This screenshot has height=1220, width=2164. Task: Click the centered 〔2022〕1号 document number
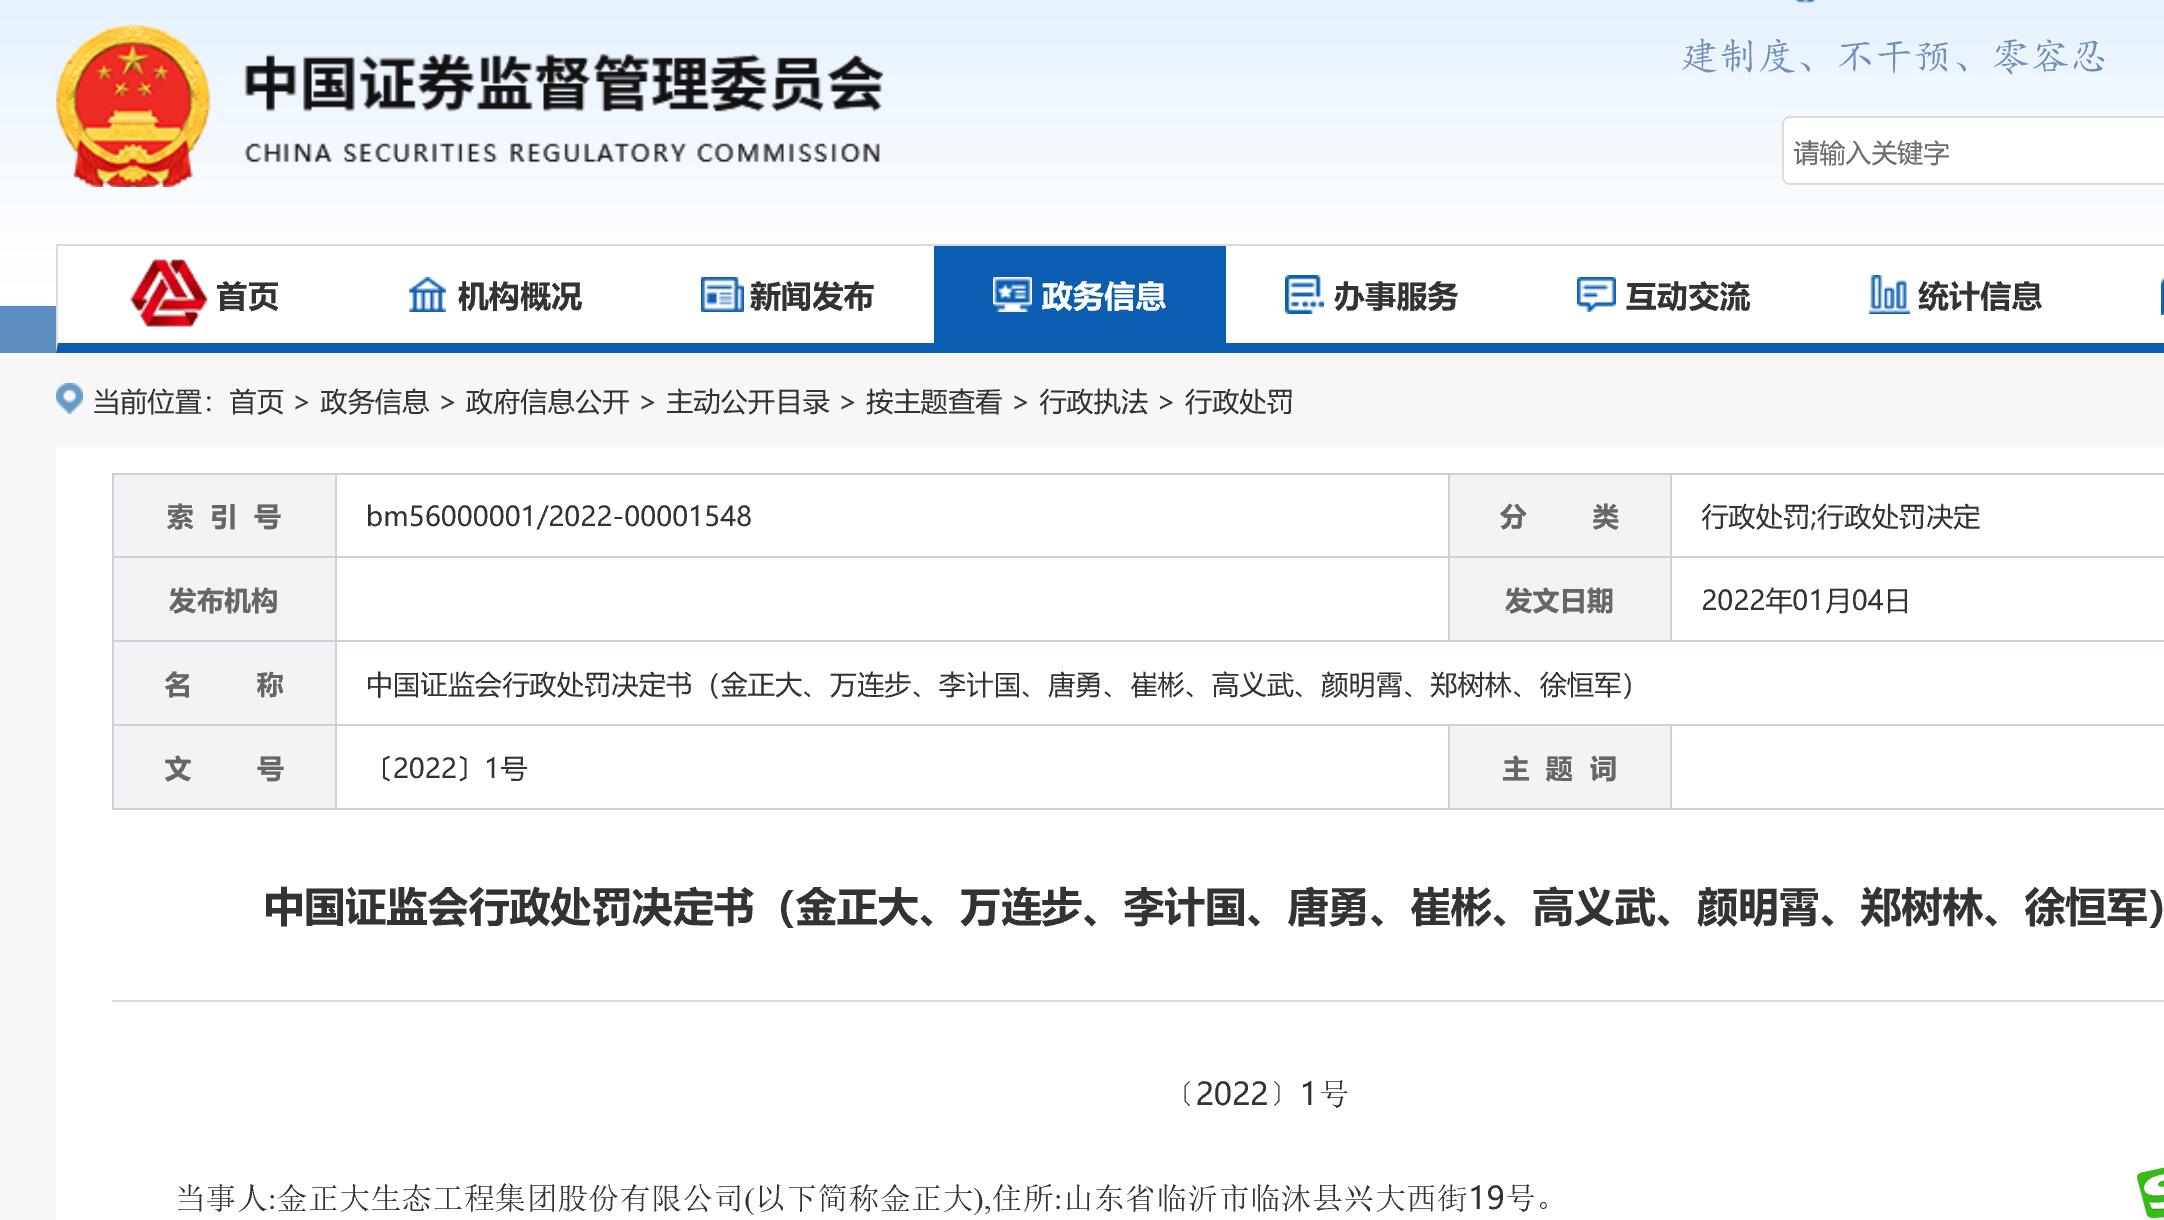click(x=1264, y=1094)
